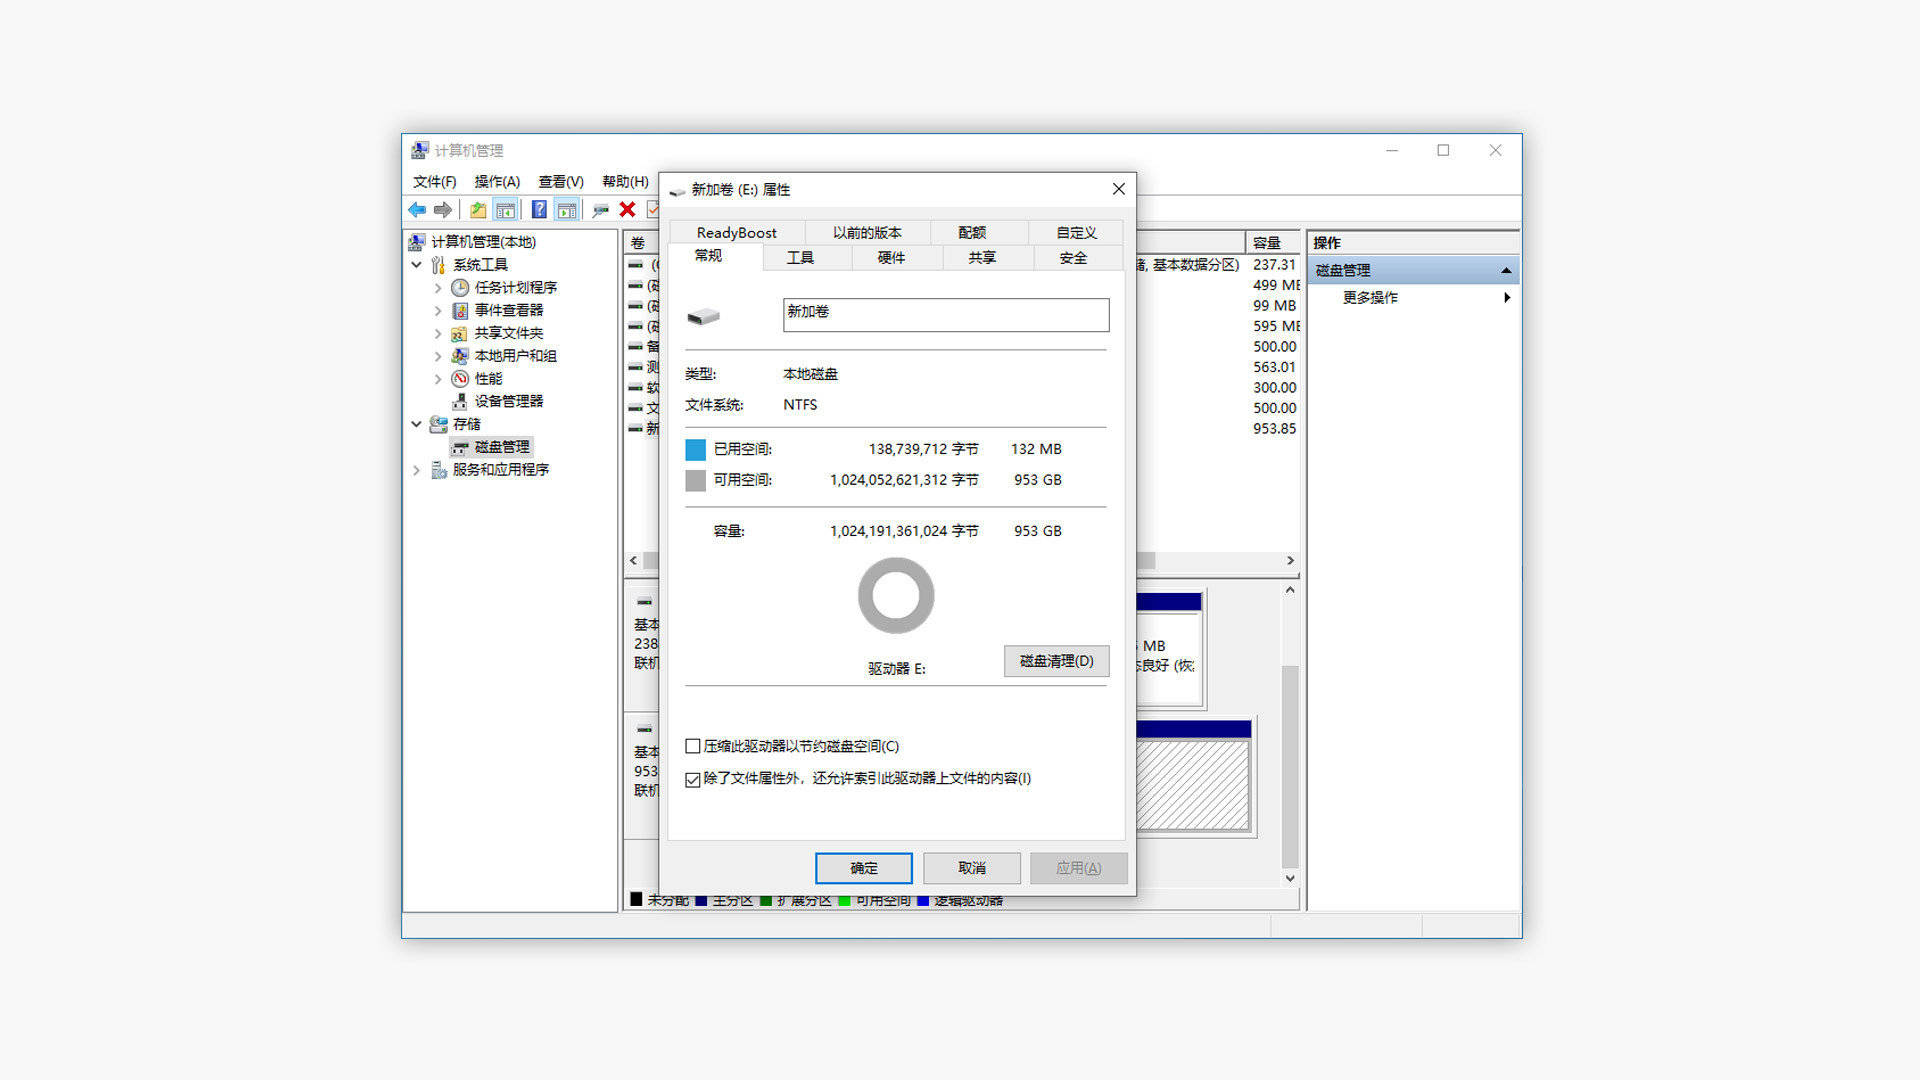Click the volume label text field
The width and height of the screenshot is (1920, 1080).
tap(945, 314)
